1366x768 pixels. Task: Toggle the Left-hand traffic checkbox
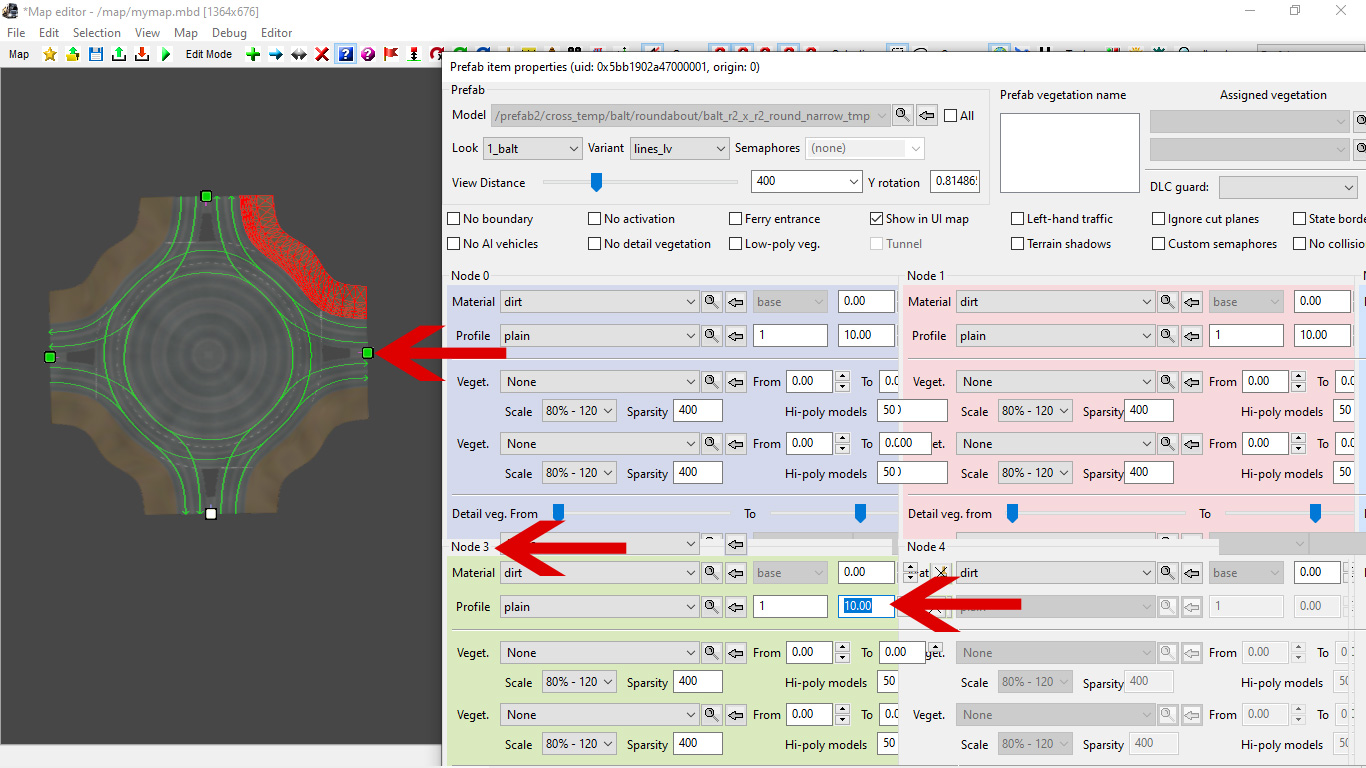coord(1018,219)
